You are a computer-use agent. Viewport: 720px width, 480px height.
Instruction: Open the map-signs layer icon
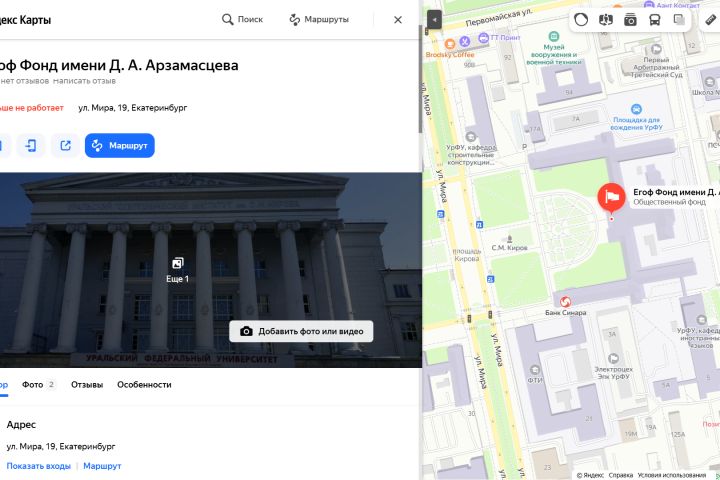click(x=606, y=20)
